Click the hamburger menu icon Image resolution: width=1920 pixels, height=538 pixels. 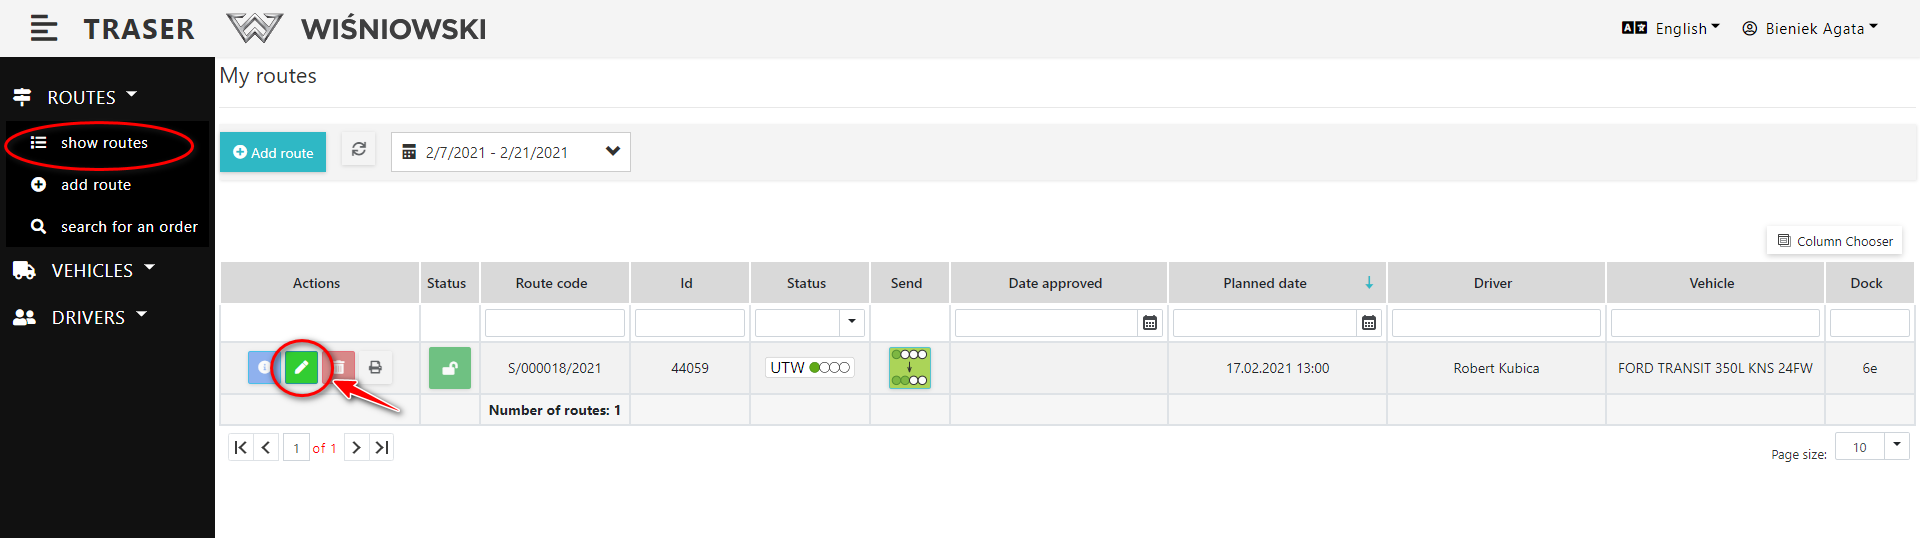(44, 29)
